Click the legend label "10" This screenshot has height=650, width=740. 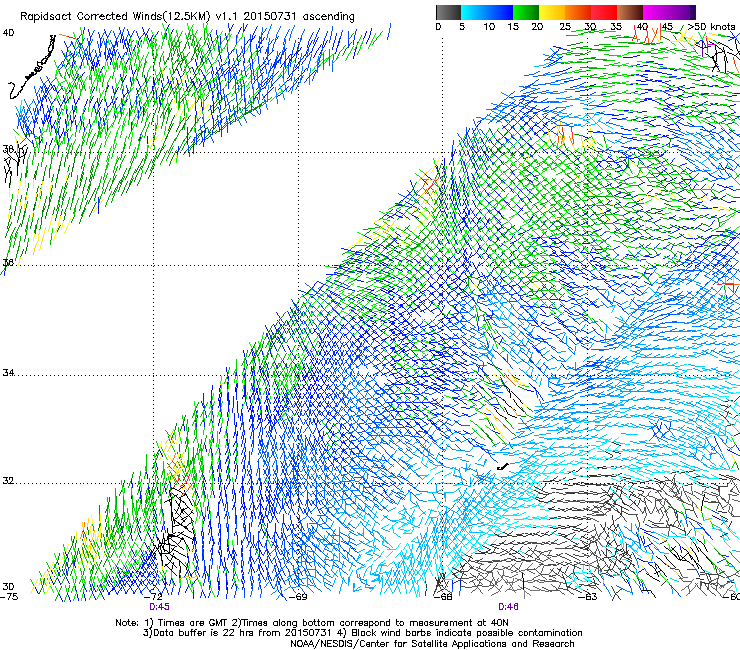tap(489, 27)
